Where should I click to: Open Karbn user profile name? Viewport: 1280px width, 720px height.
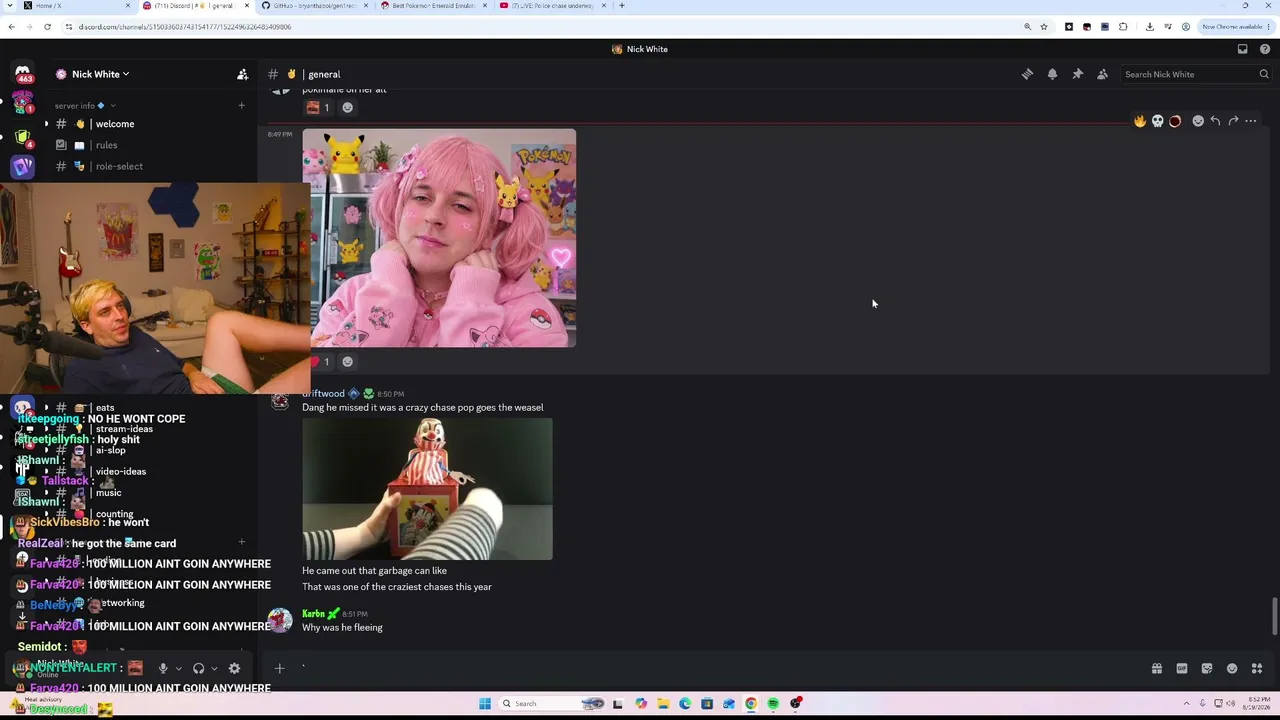point(313,613)
